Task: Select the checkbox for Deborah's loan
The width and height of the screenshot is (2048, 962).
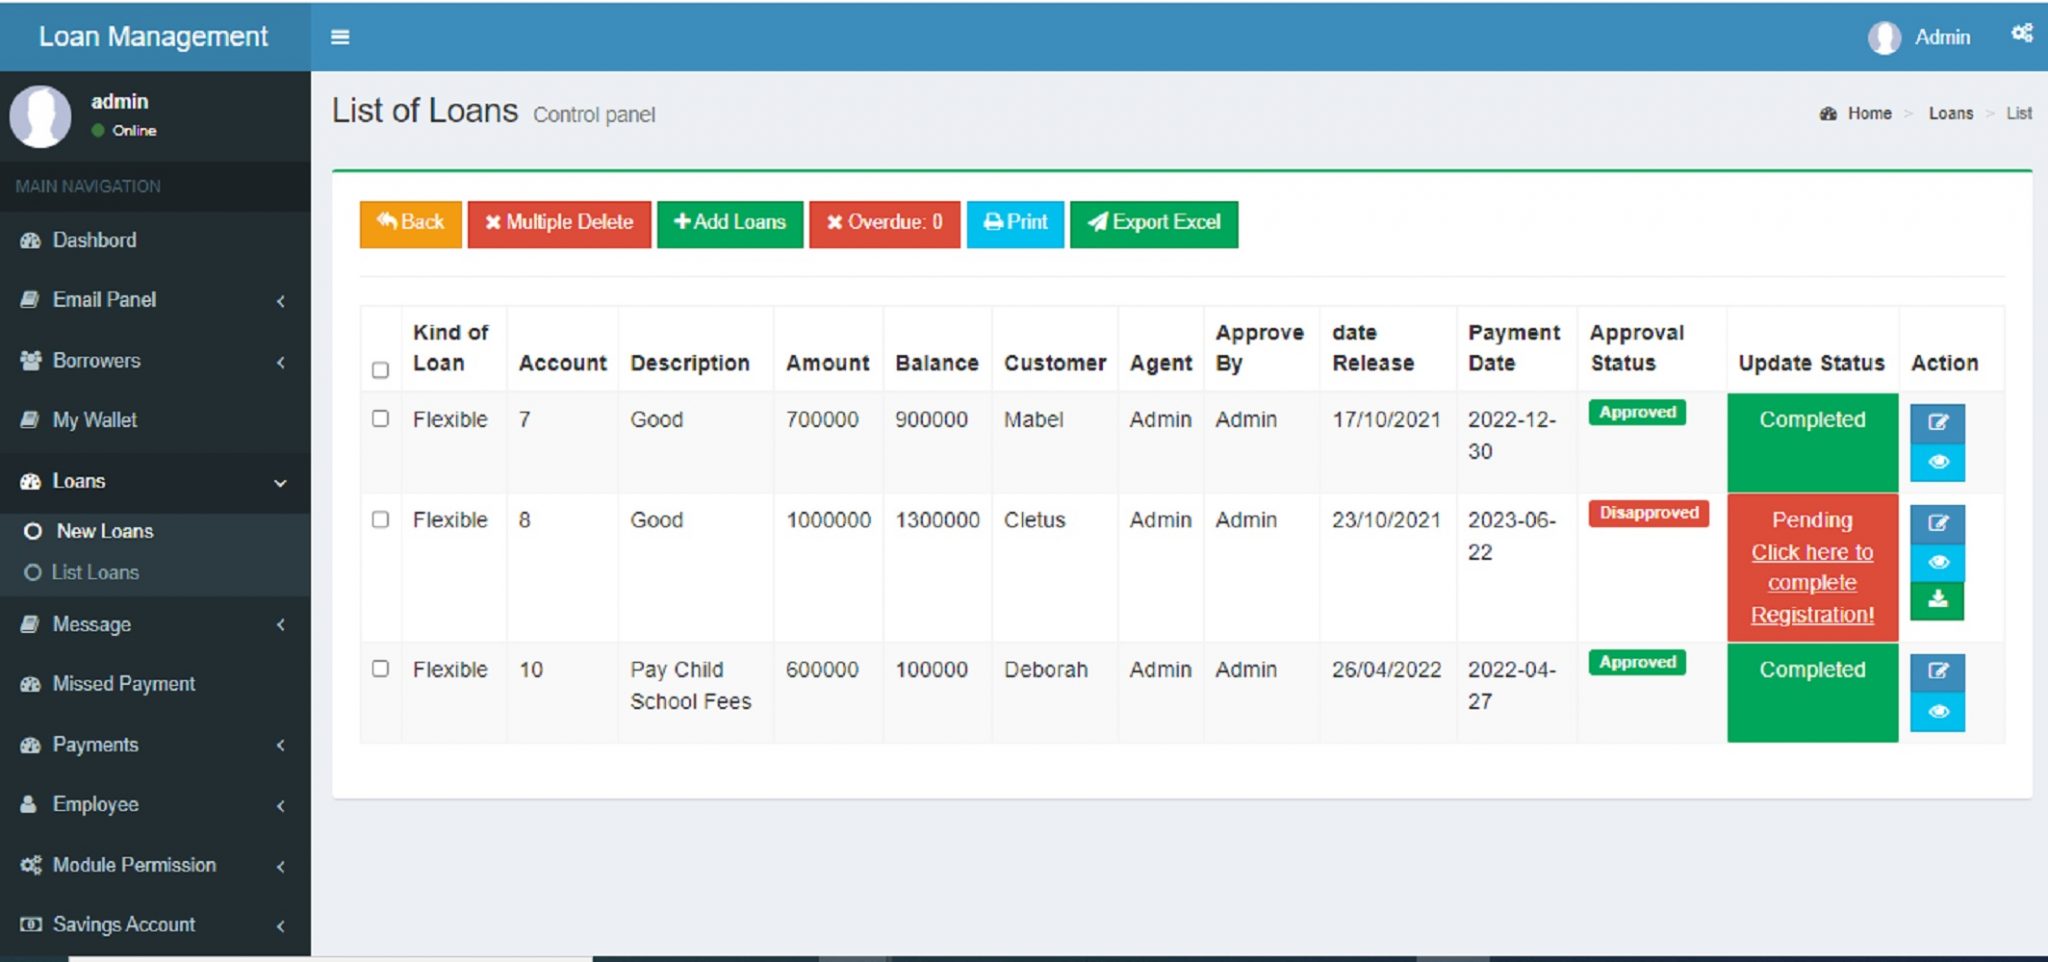Action: (380, 671)
